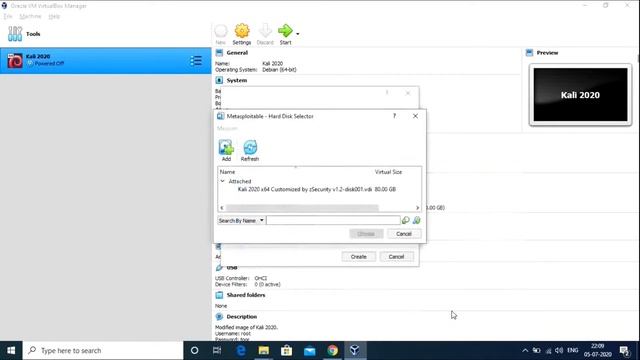This screenshot has width=640, height=360.
Task: Click the System section icon
Action: click(x=219, y=80)
